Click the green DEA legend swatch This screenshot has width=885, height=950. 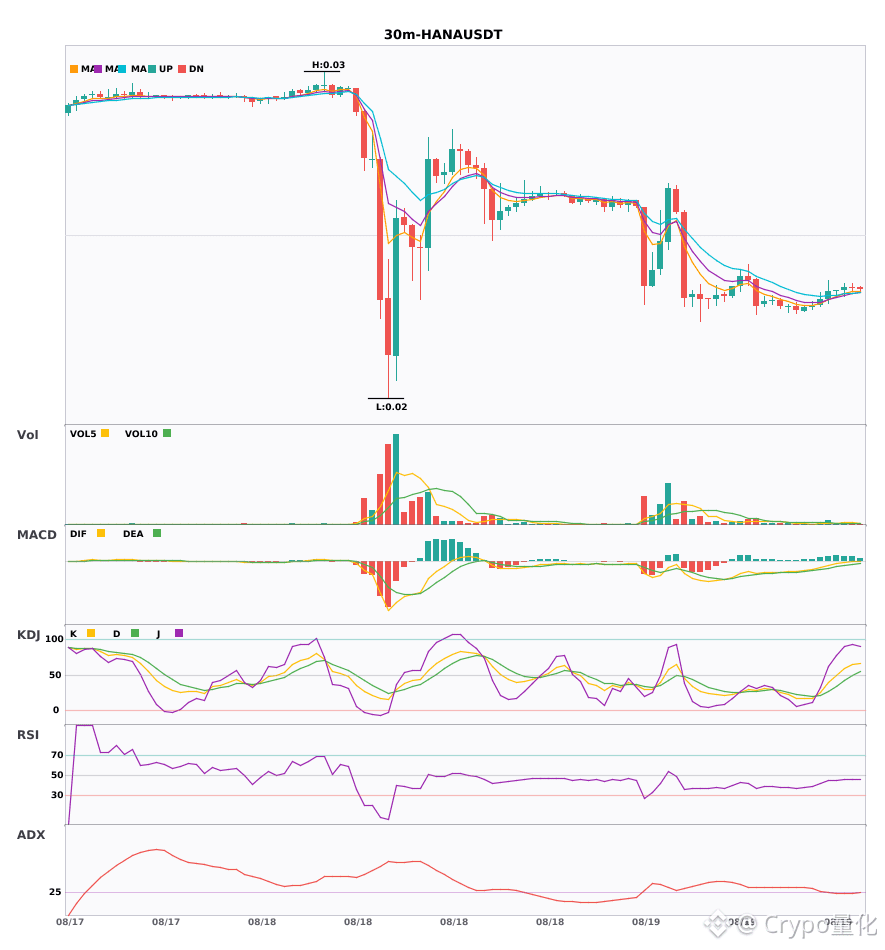(157, 533)
